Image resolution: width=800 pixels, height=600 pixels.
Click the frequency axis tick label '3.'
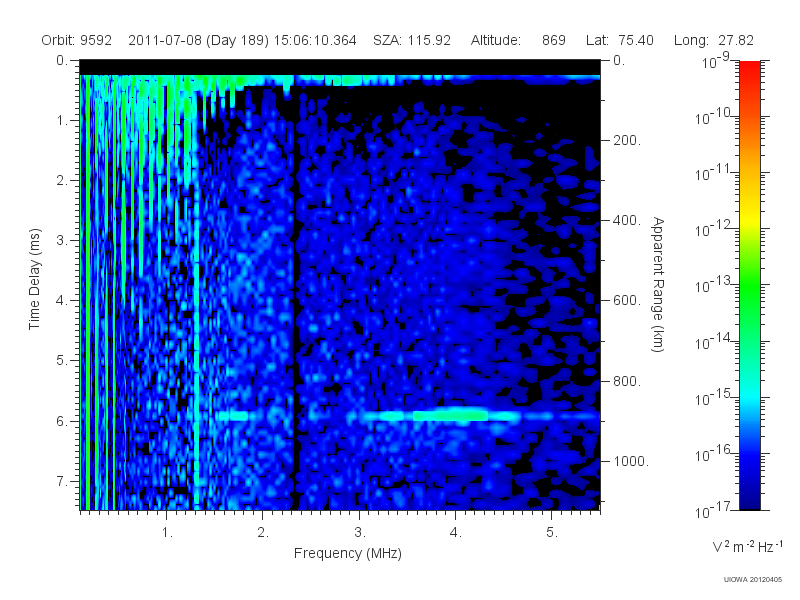[x=360, y=533]
